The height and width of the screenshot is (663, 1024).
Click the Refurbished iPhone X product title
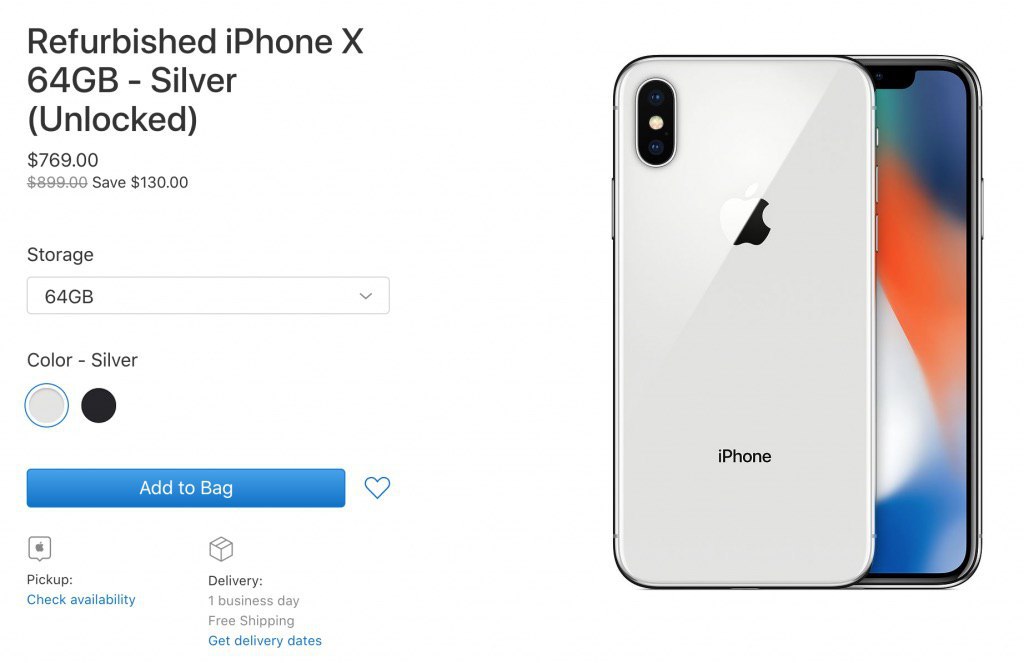tap(195, 80)
